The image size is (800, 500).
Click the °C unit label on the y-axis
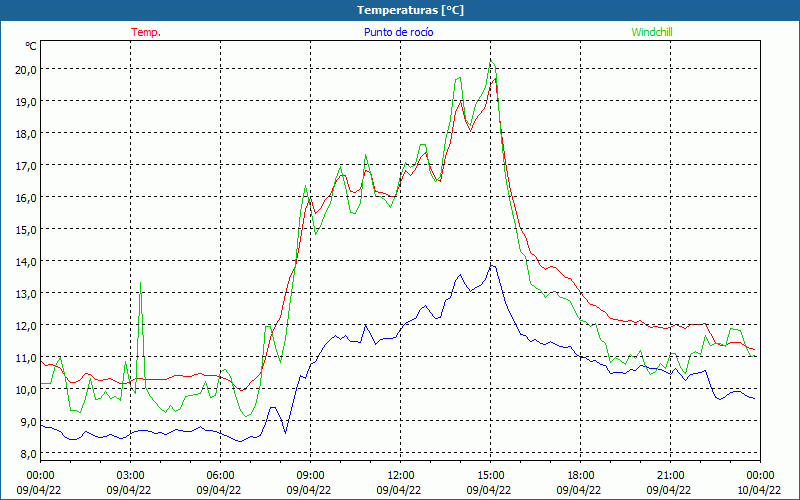point(31,46)
